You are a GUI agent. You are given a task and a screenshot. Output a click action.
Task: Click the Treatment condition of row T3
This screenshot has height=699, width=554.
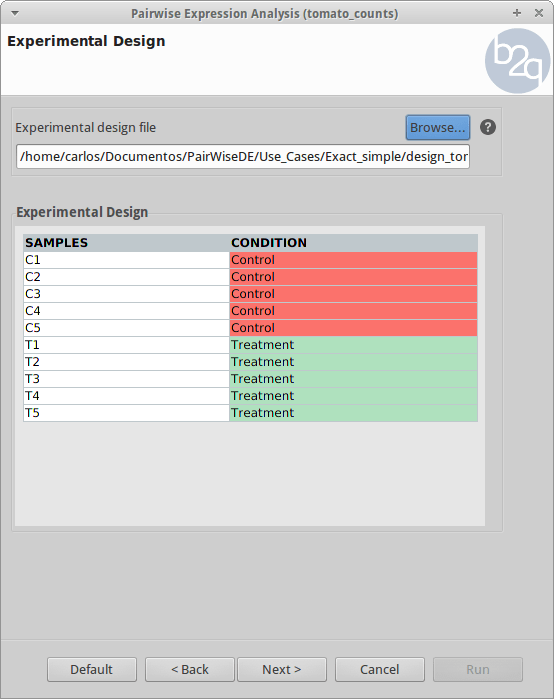(353, 379)
